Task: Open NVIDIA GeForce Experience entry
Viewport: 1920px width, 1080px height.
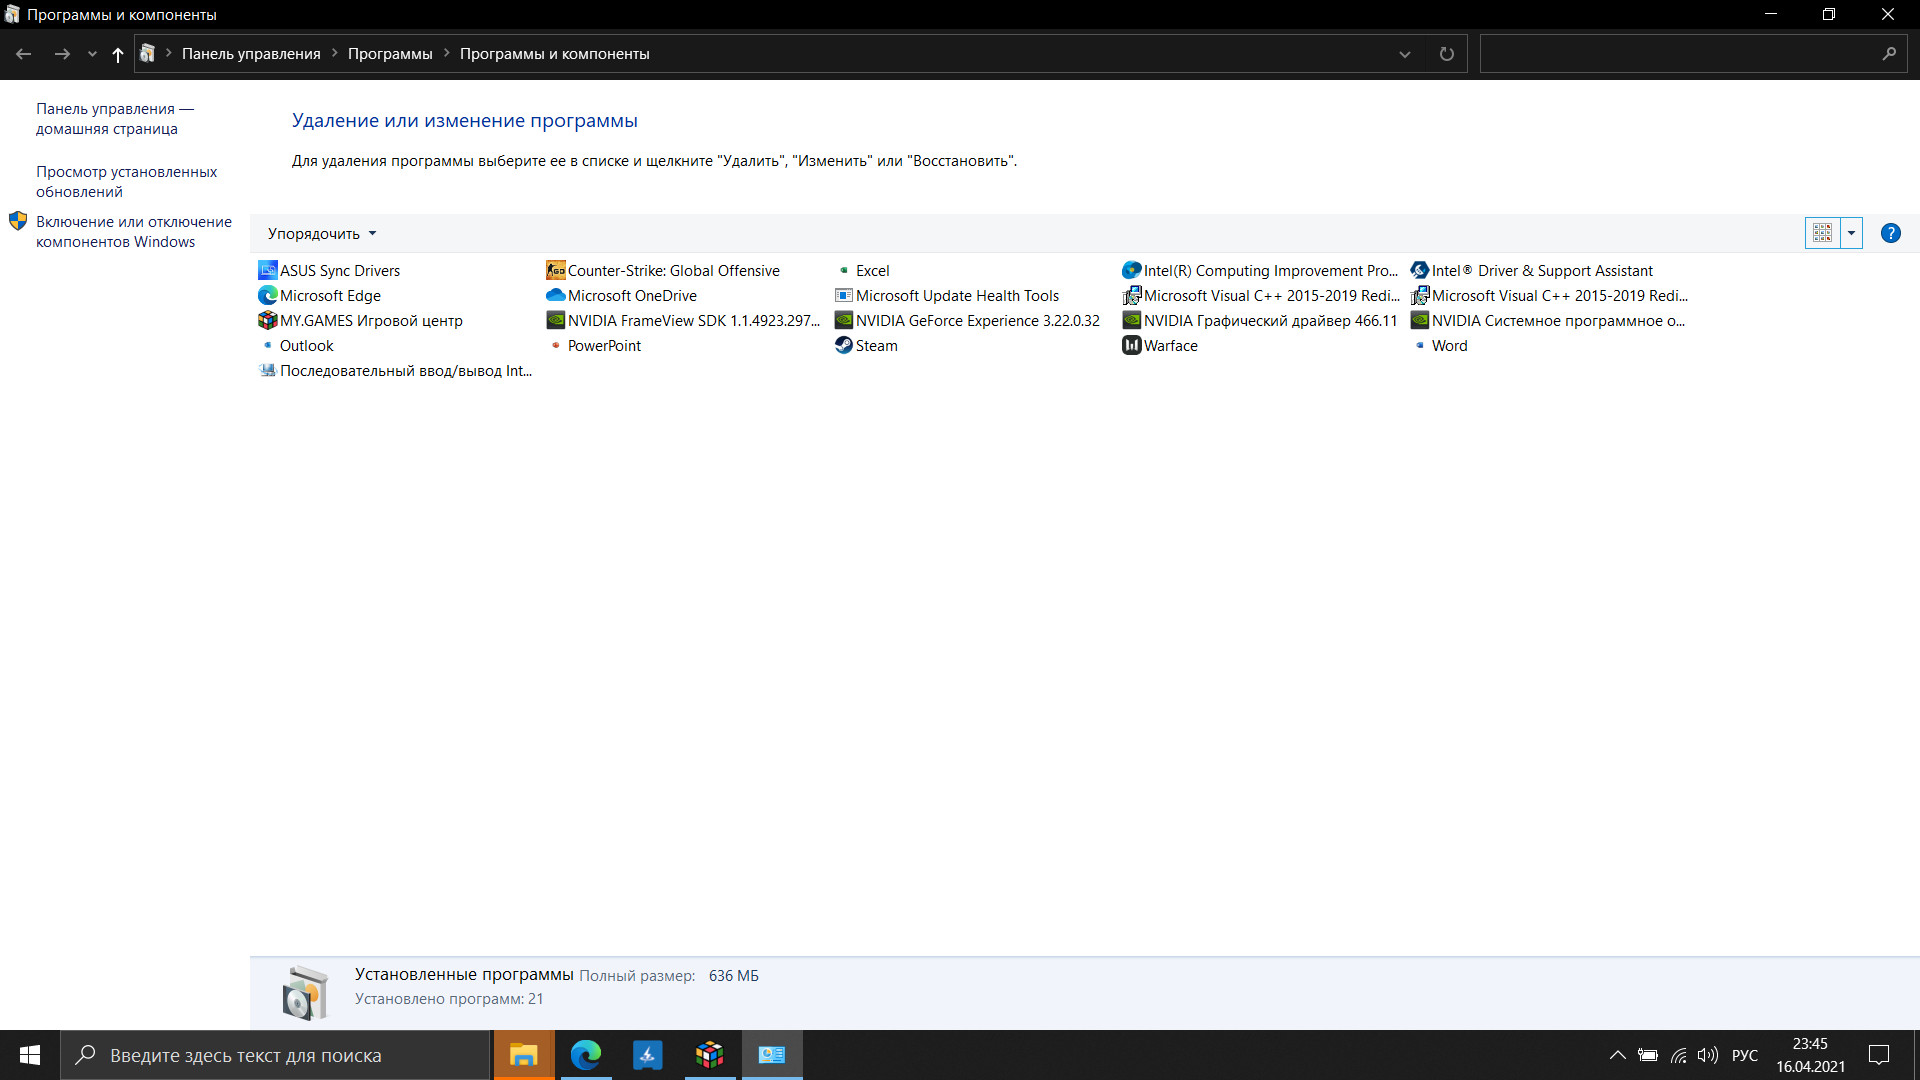Action: (x=977, y=319)
